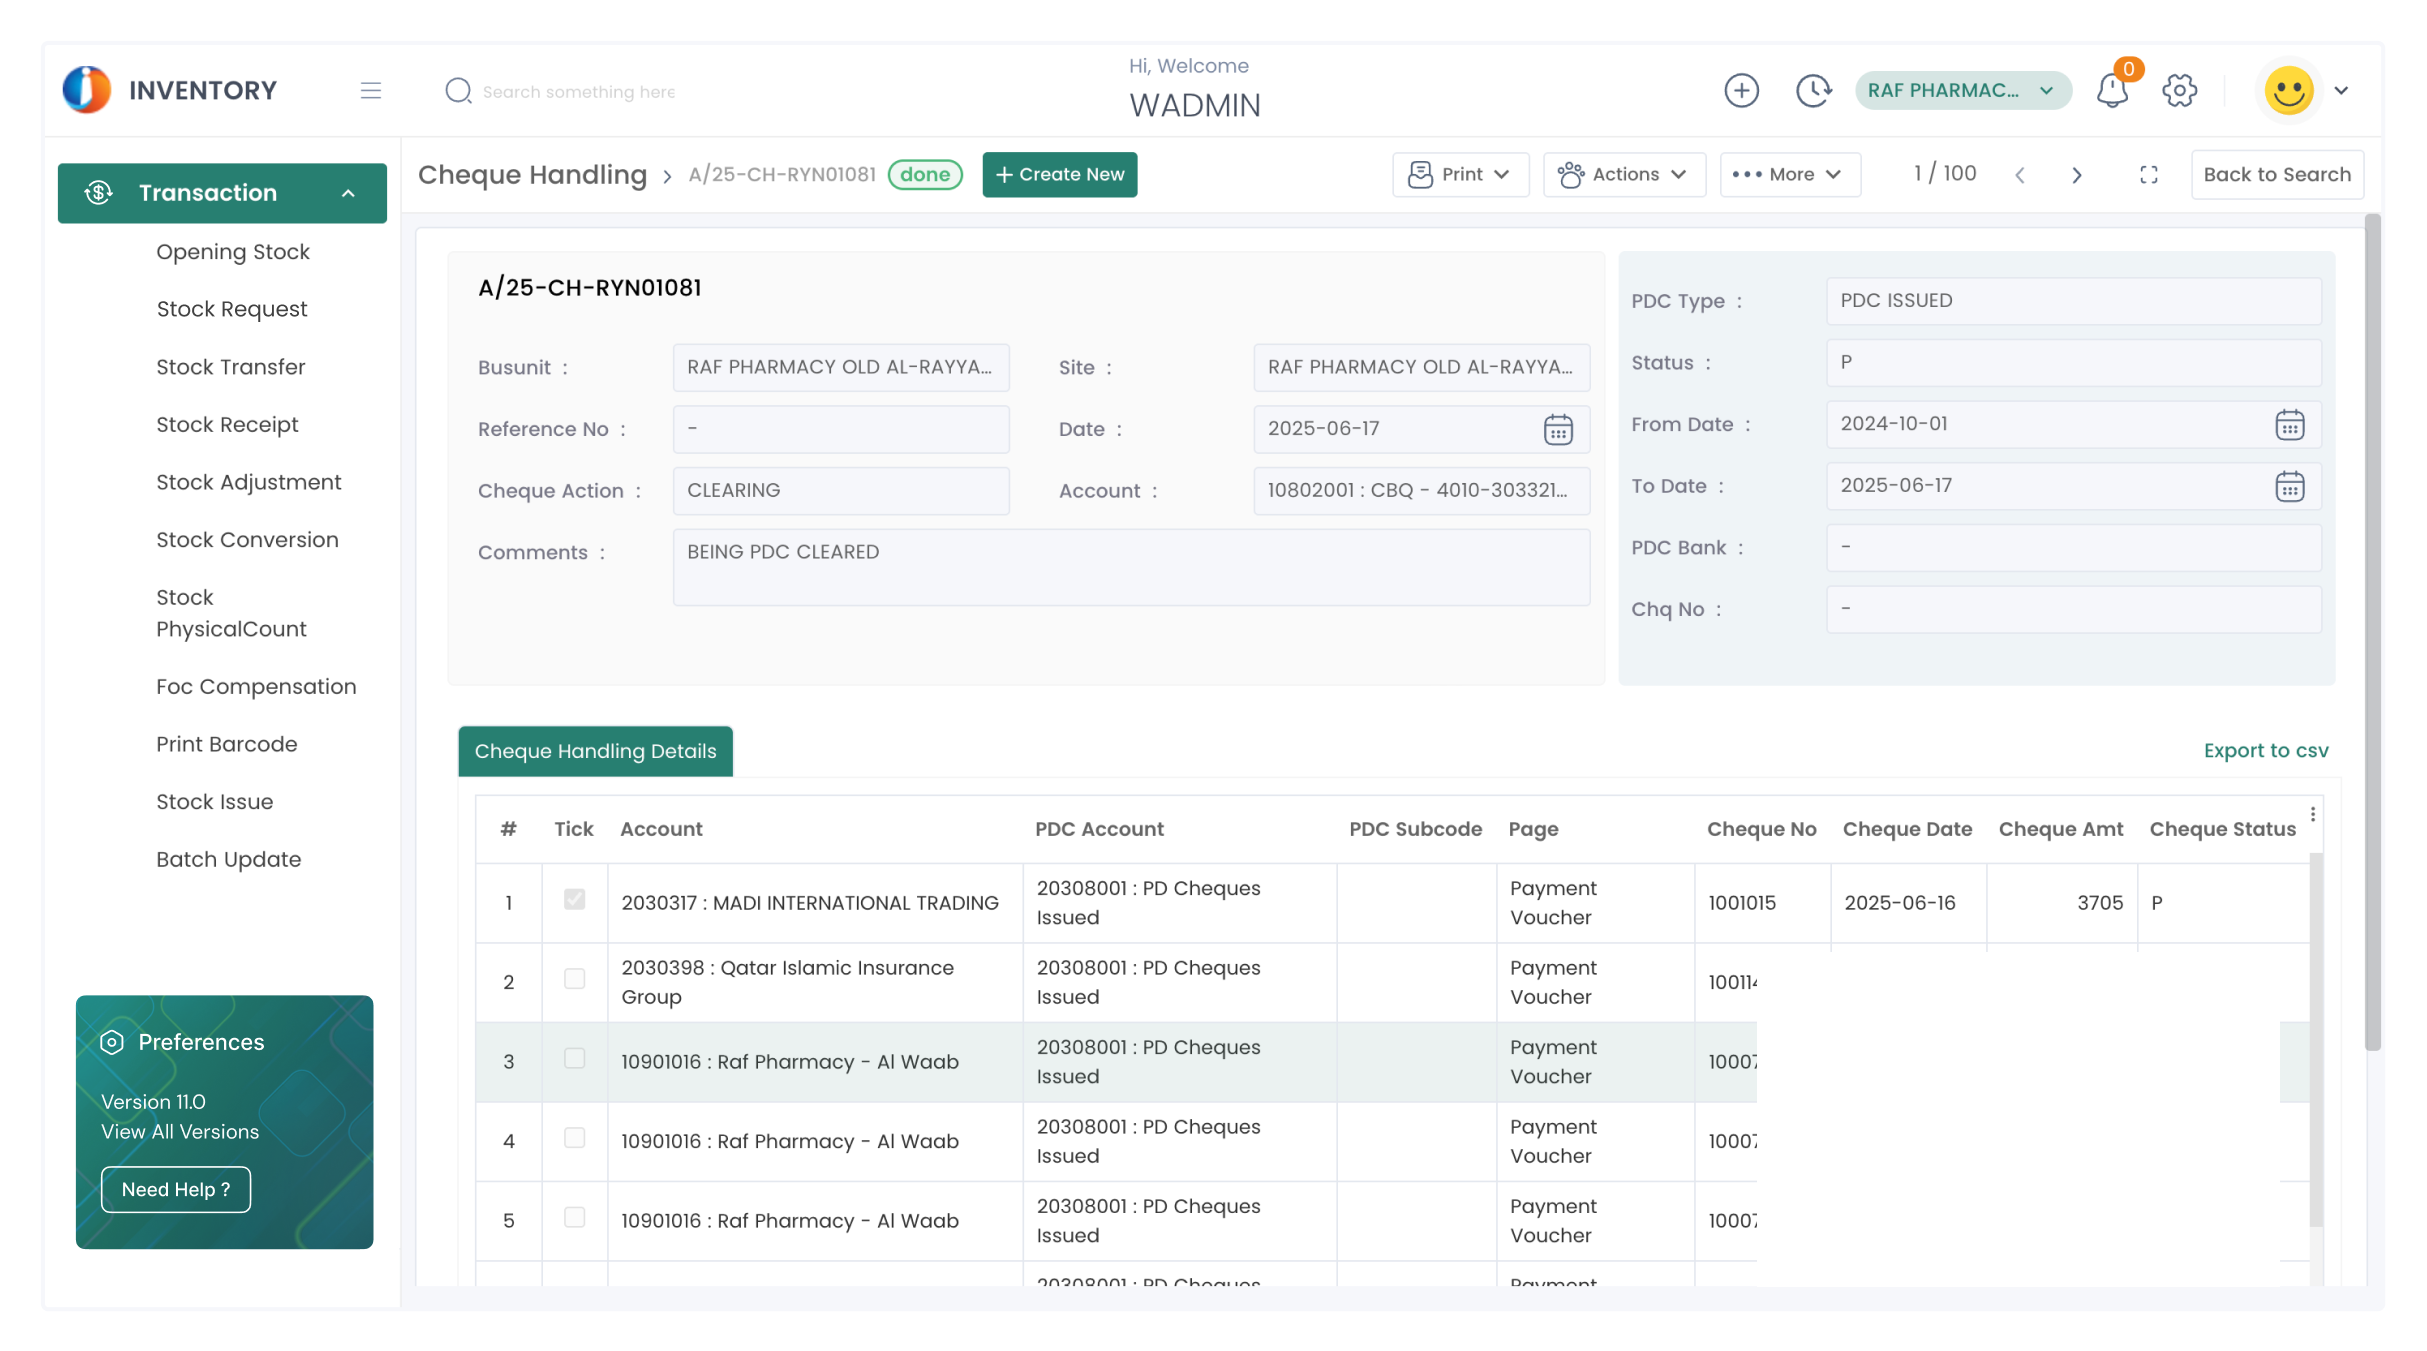Click the Cheque No column header

1761,829
